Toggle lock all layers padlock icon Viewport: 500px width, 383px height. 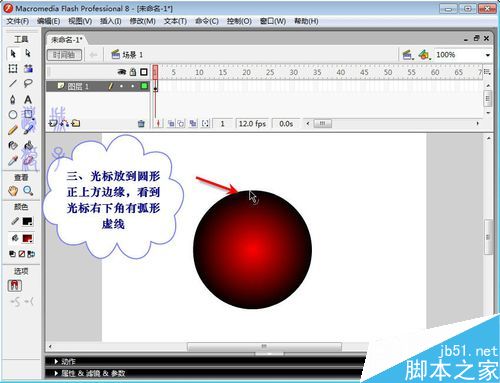pyautogui.click(x=133, y=72)
